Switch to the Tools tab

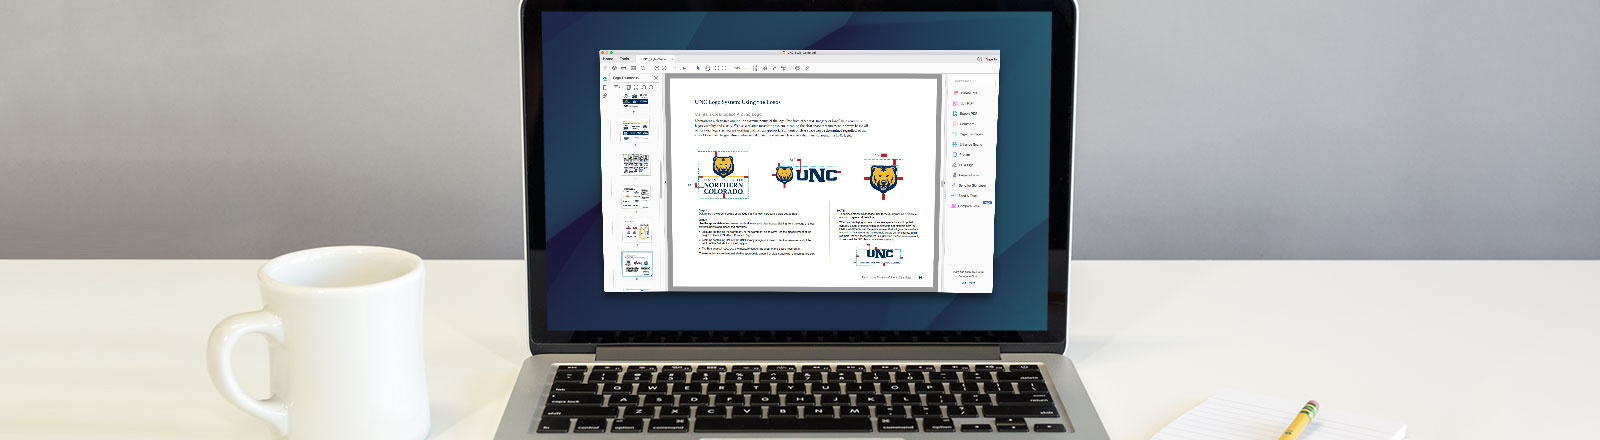pyautogui.click(x=624, y=59)
